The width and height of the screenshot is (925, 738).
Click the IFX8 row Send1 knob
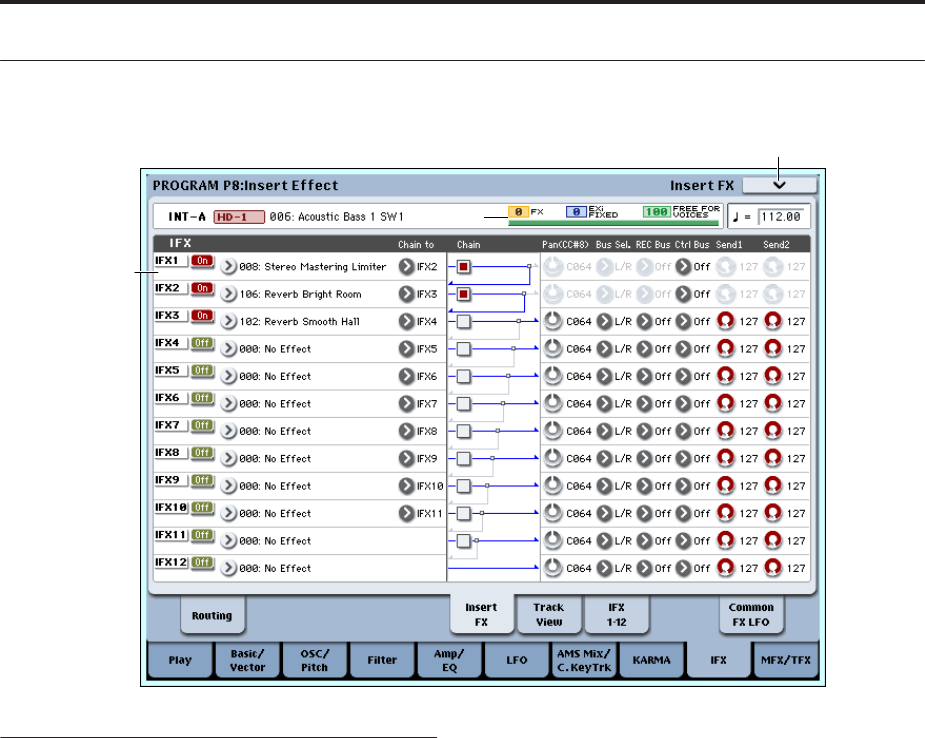click(x=727, y=459)
